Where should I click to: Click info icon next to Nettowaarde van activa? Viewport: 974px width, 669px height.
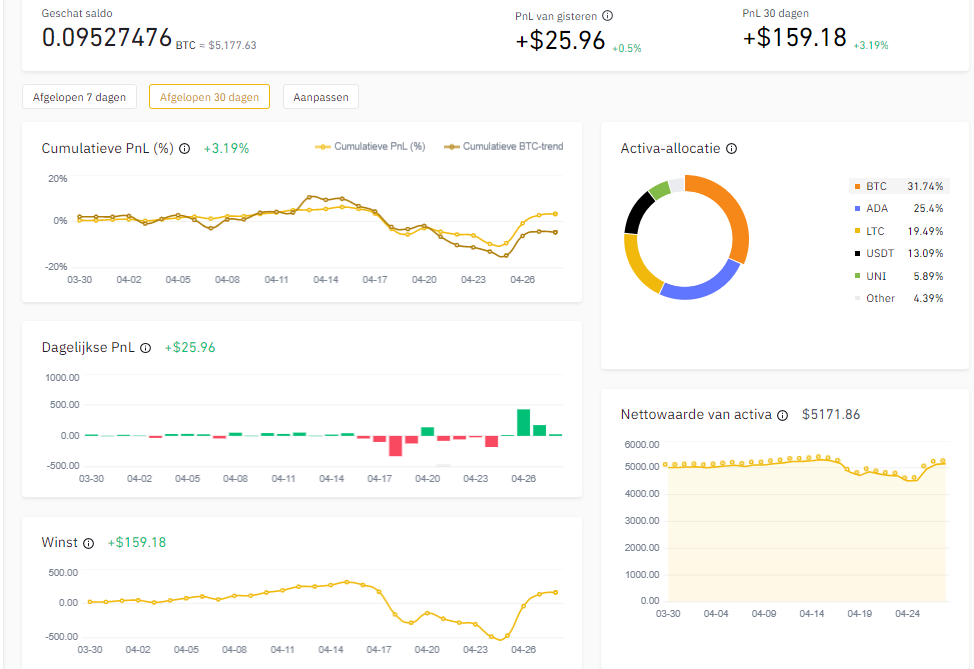[783, 414]
